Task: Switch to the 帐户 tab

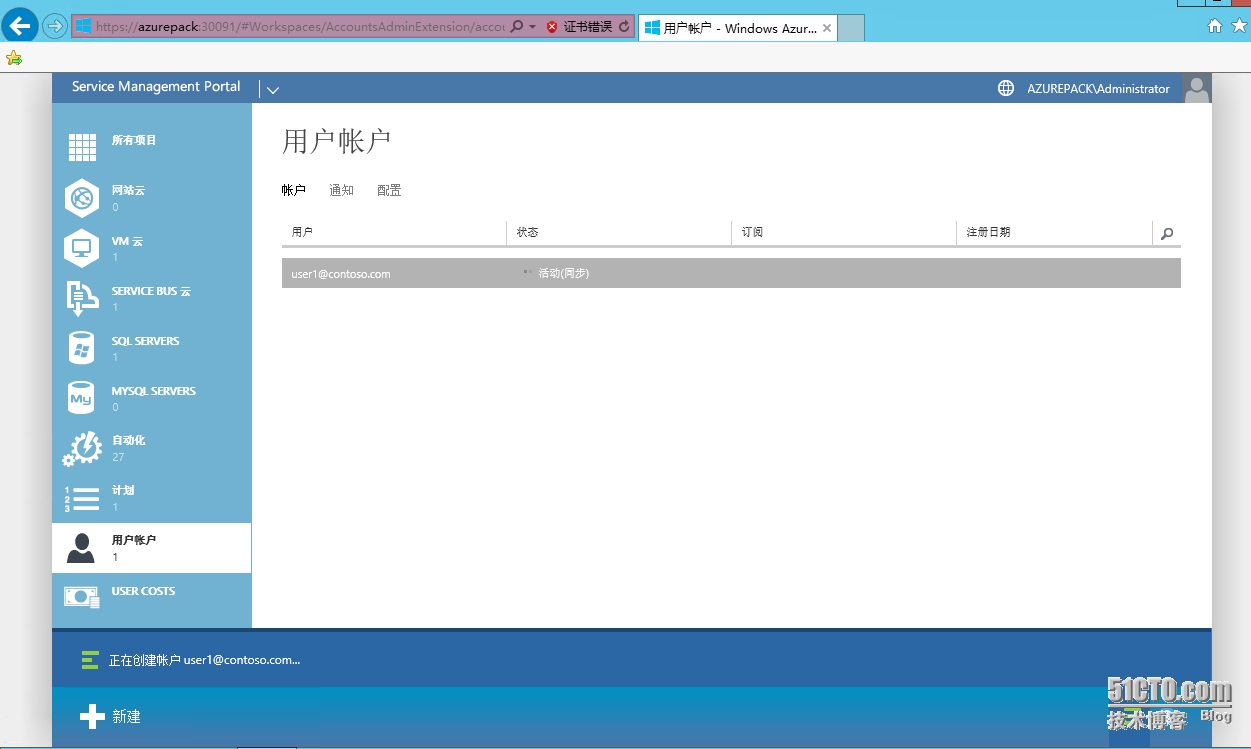Action: [x=293, y=190]
